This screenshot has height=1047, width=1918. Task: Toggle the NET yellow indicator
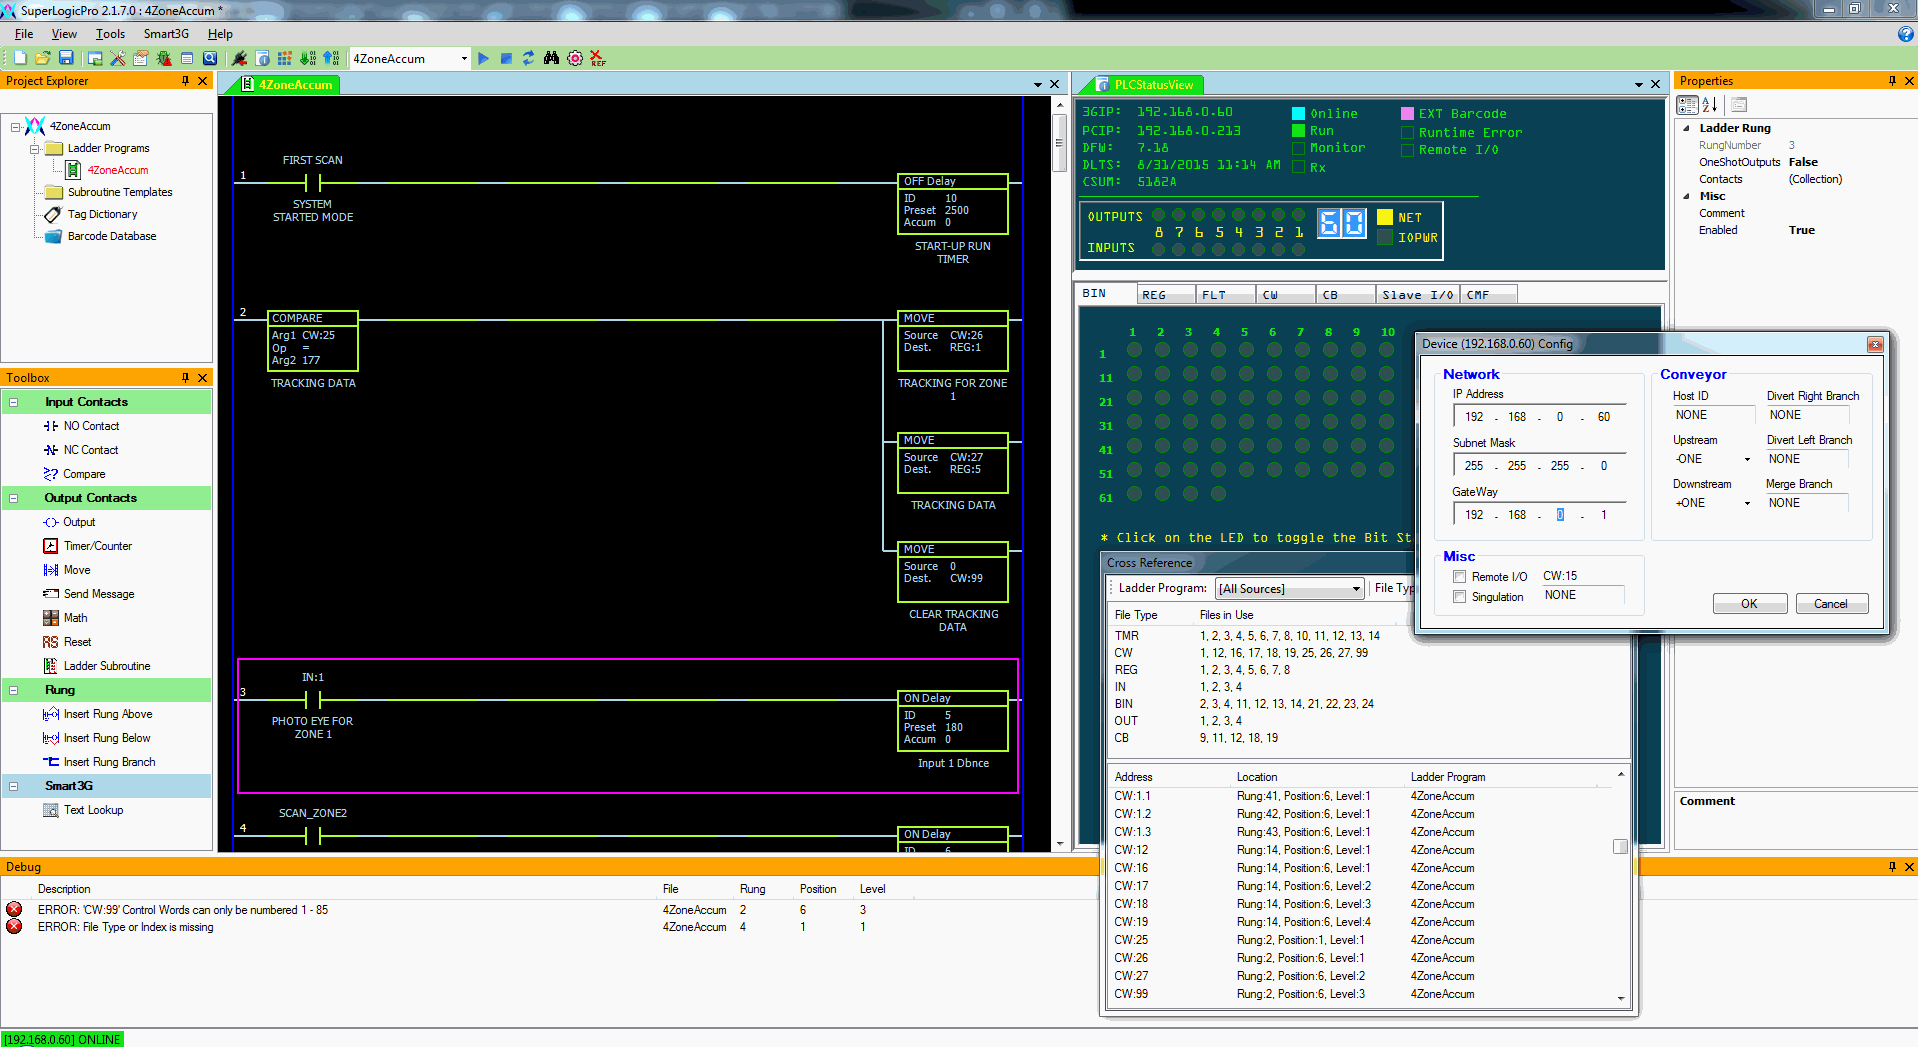(x=1385, y=217)
